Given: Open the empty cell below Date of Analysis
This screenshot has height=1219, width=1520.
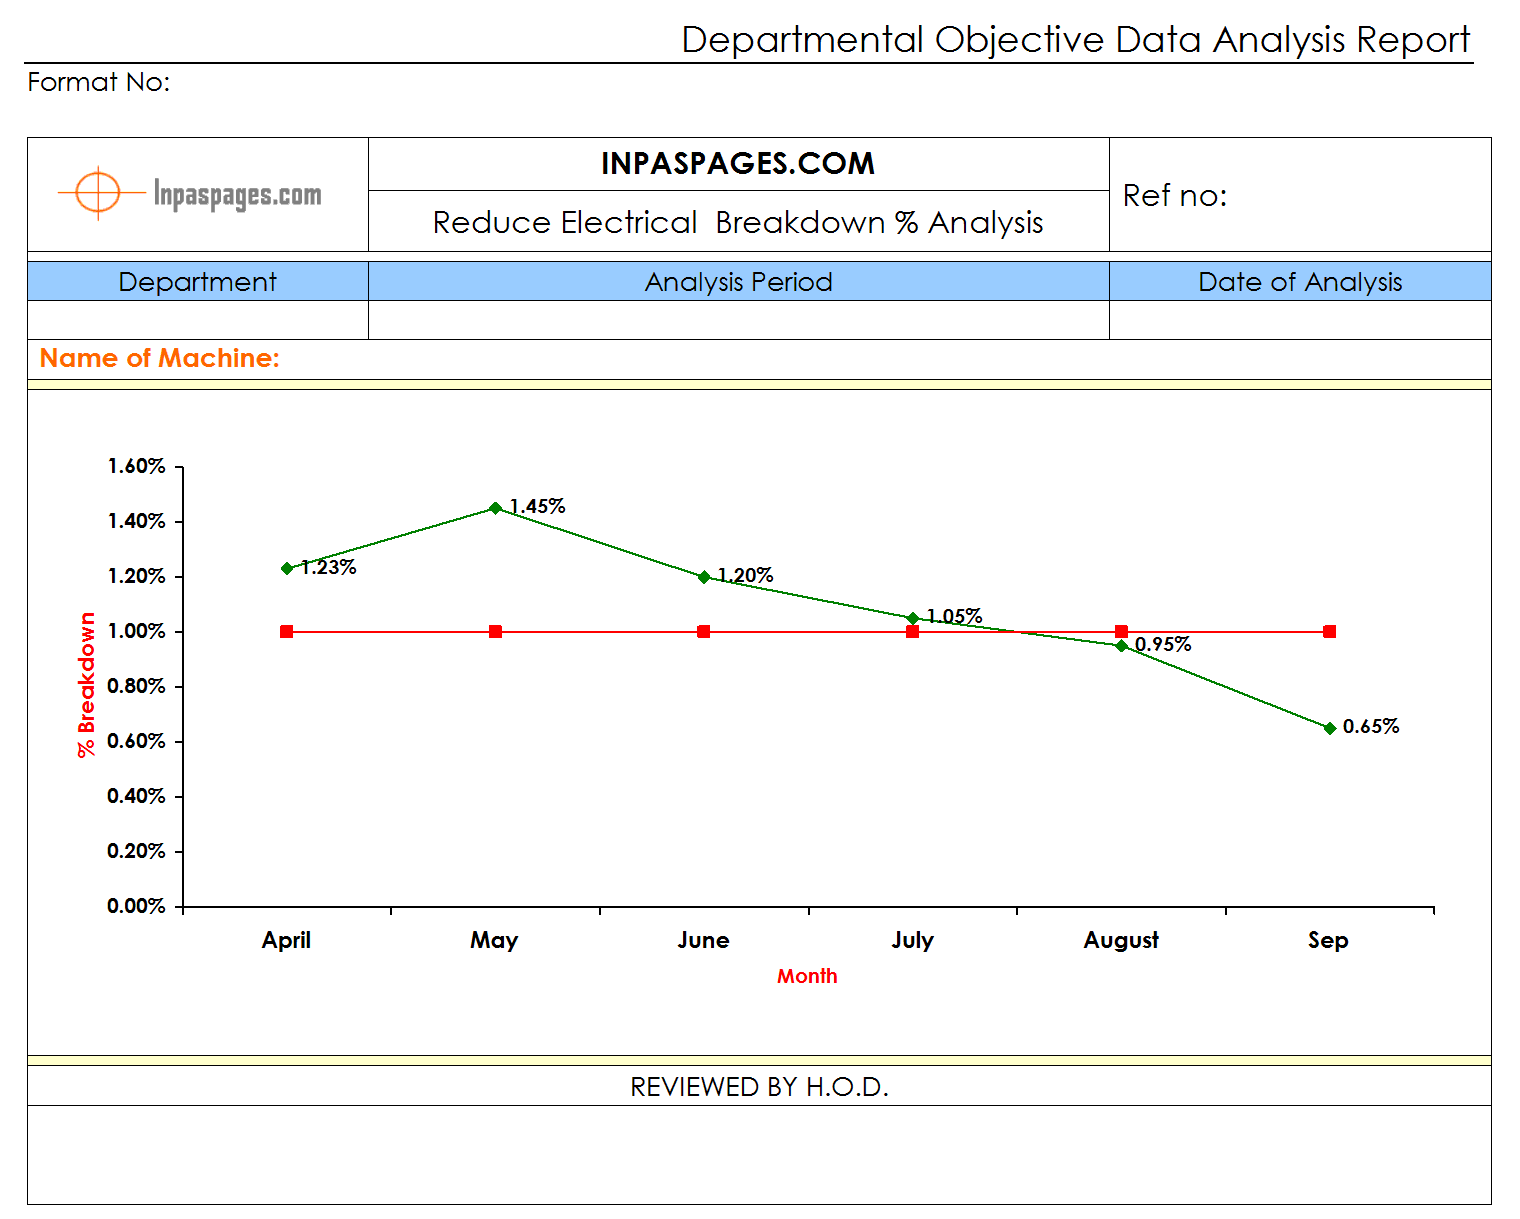Looking at the screenshot, I should point(1301,320).
